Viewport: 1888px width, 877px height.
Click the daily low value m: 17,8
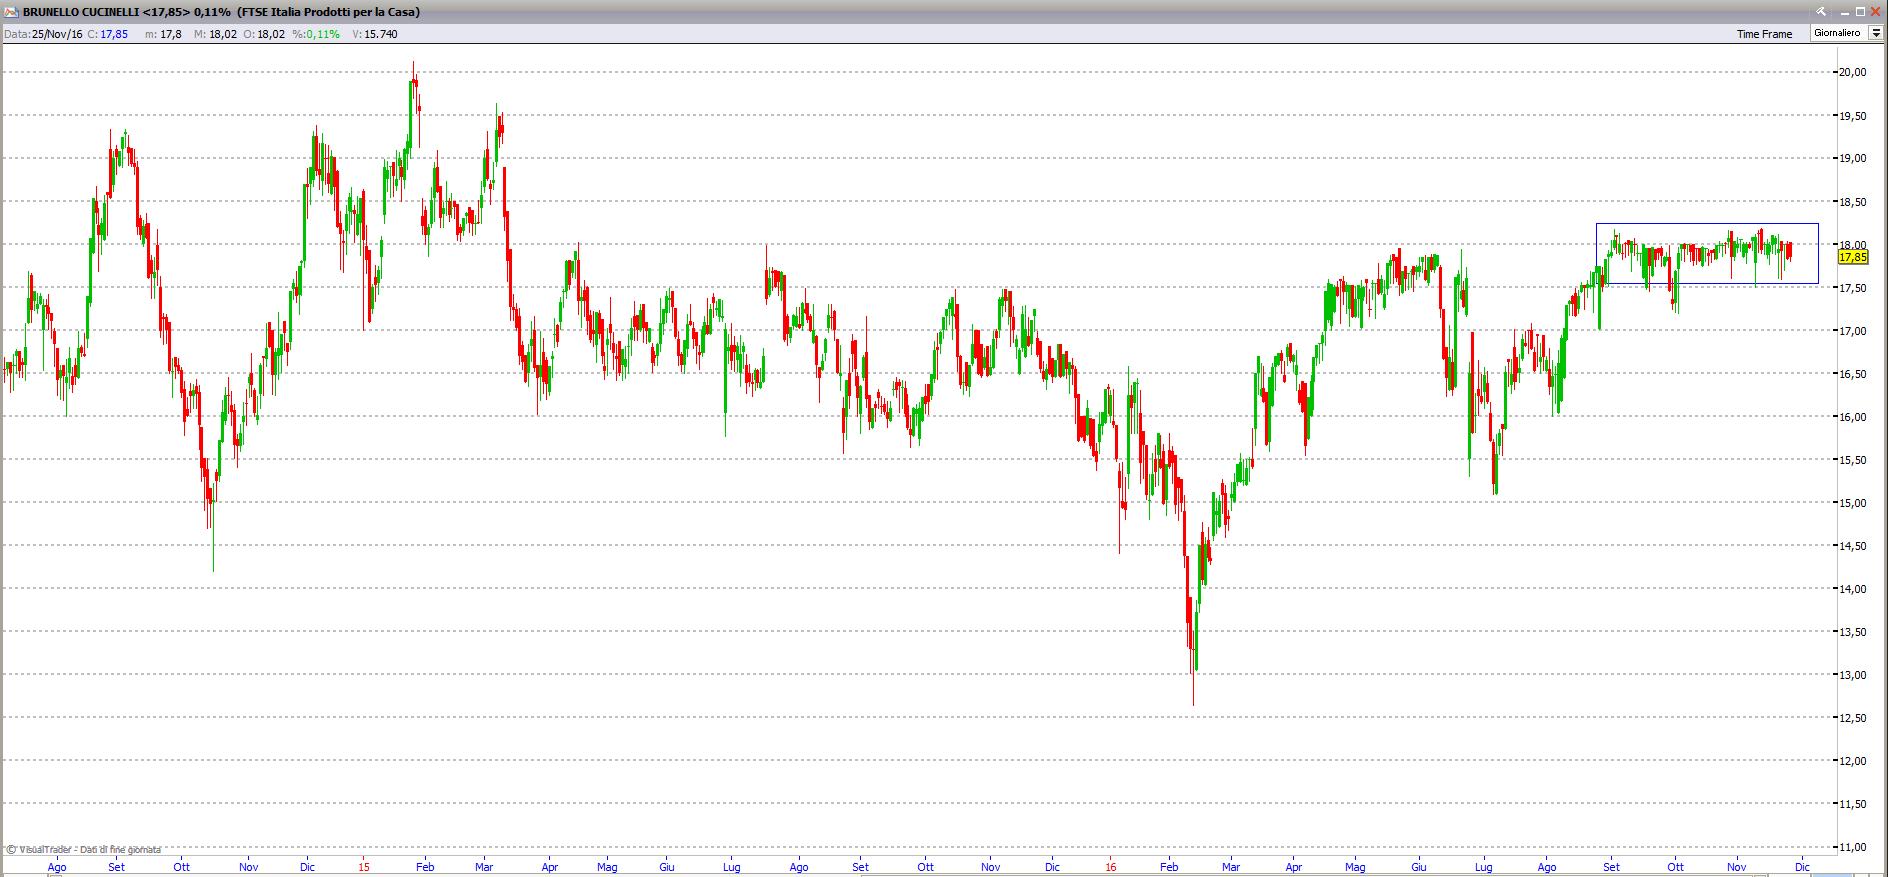163,34
